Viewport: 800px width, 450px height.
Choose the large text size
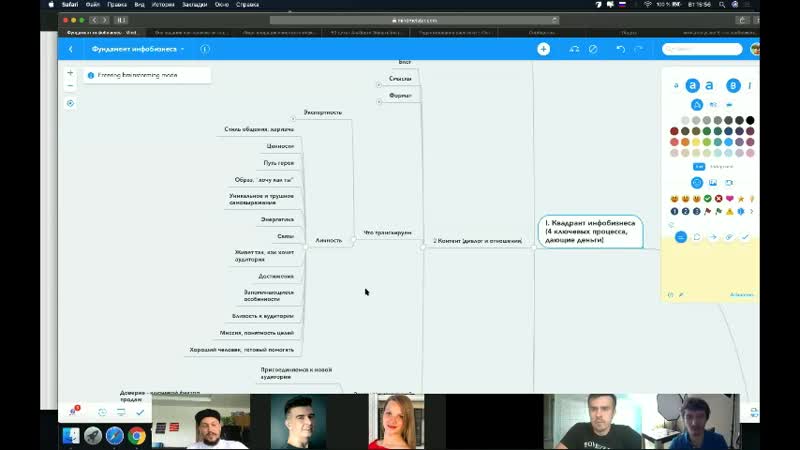pyautogui.click(x=709, y=86)
